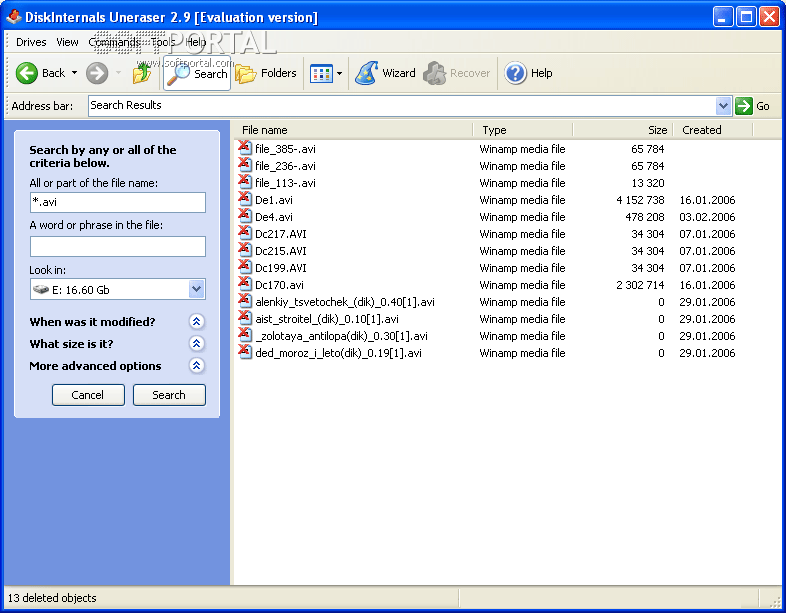Click status bar text 13 deleted objects
786x613 pixels.
pos(52,598)
